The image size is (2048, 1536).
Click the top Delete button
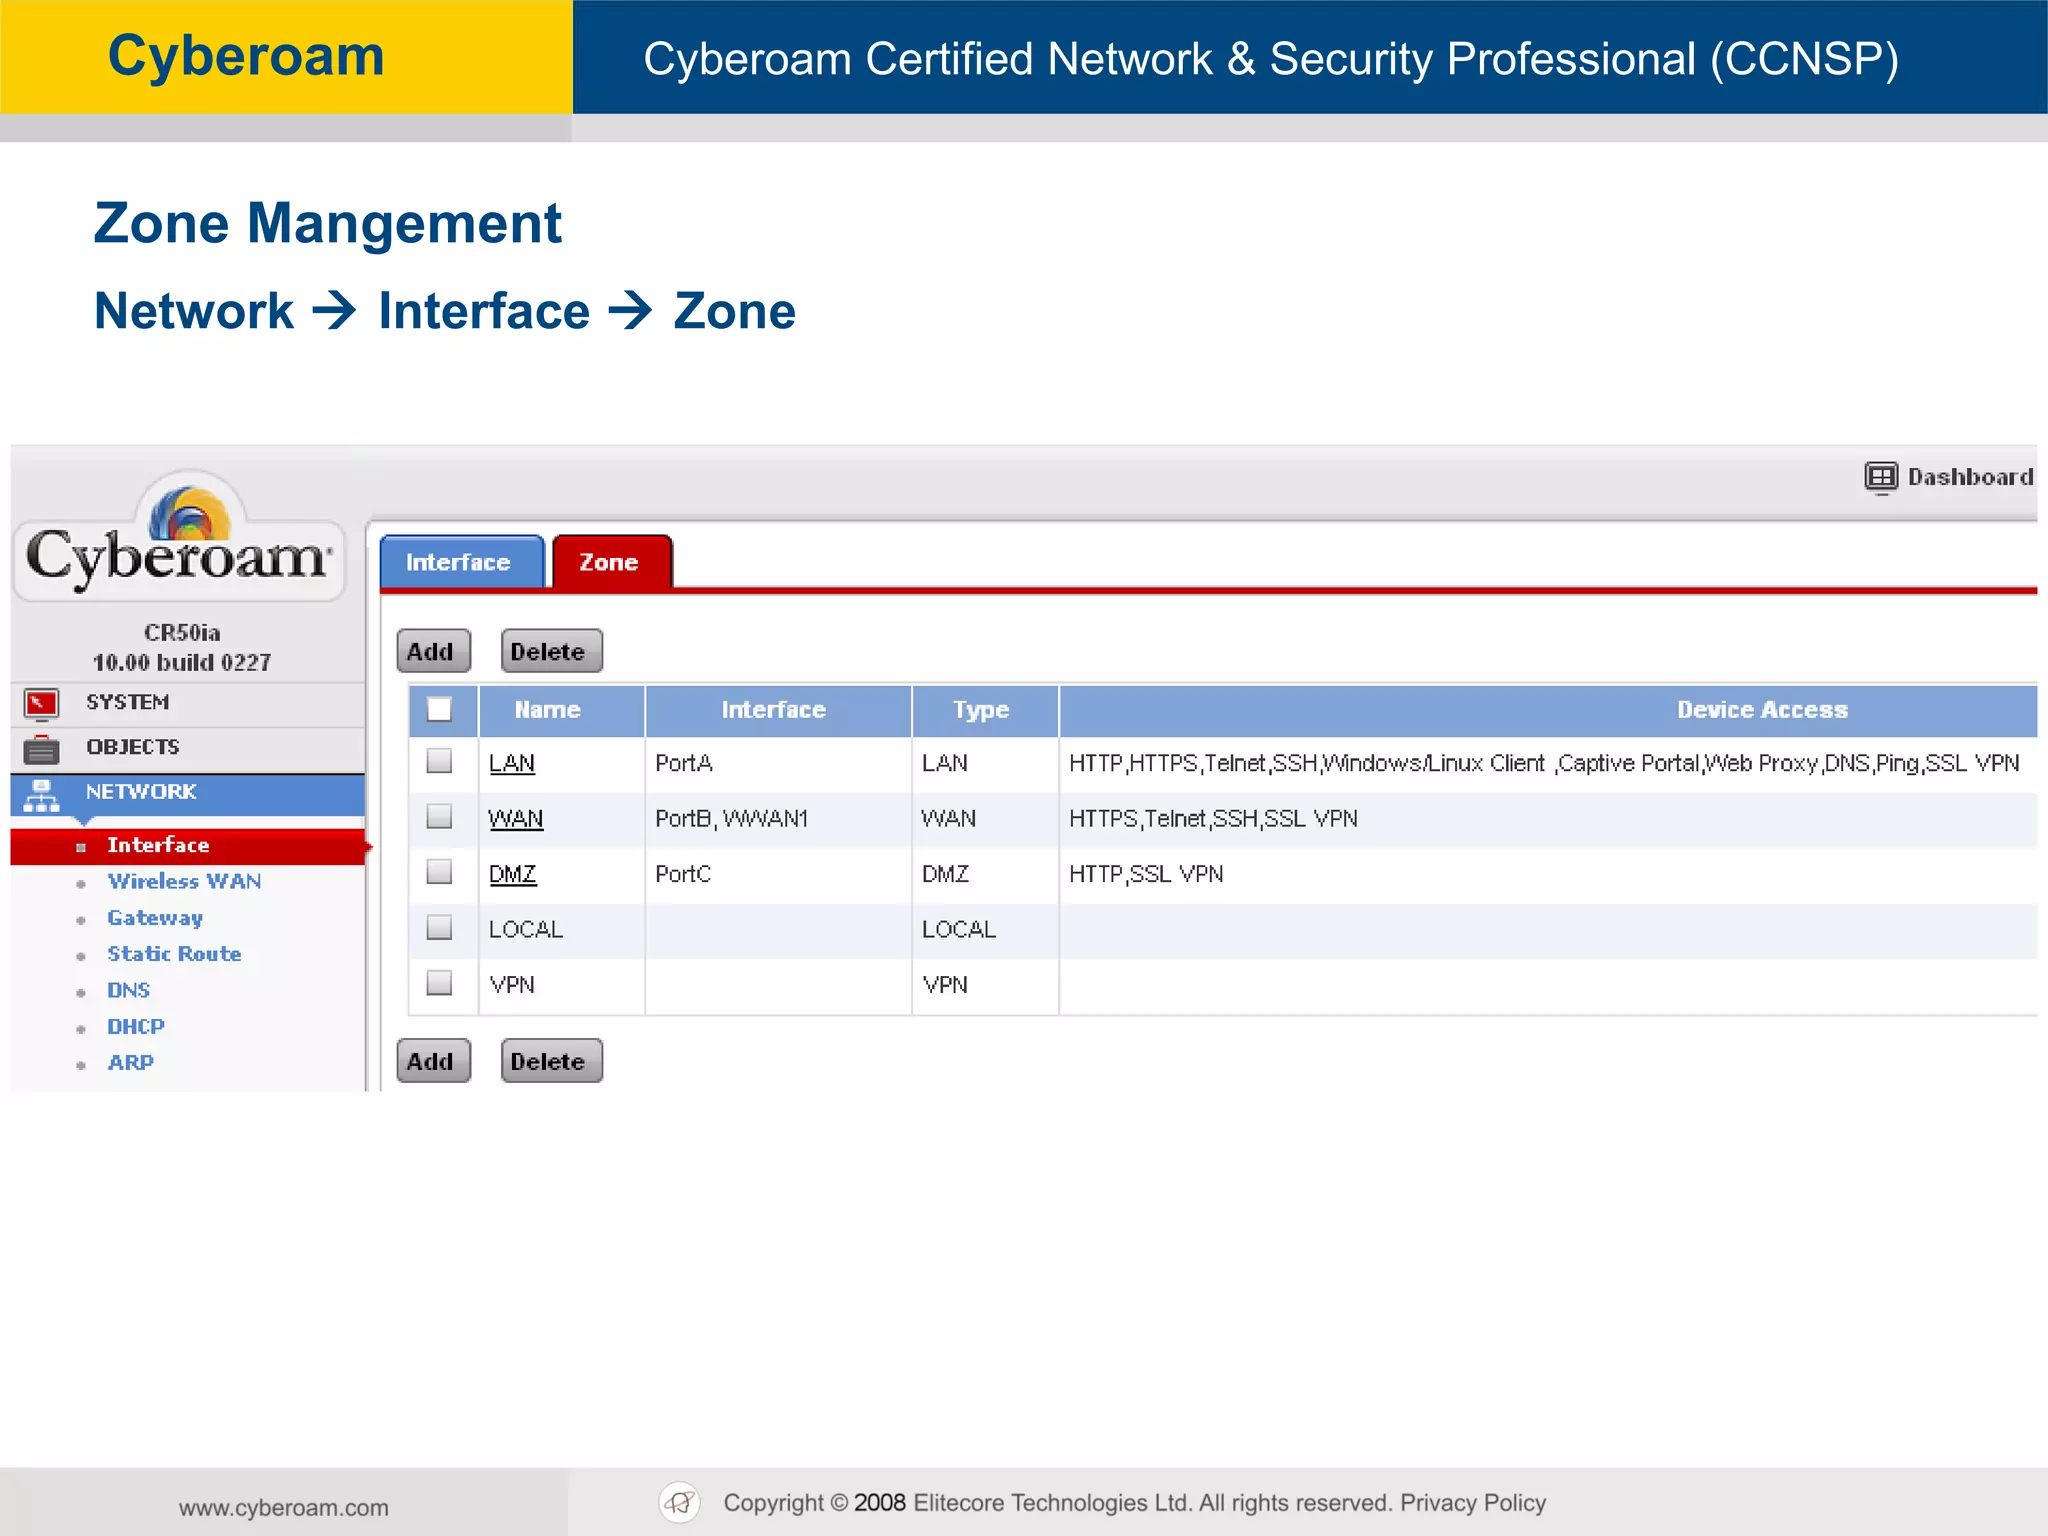coord(551,651)
